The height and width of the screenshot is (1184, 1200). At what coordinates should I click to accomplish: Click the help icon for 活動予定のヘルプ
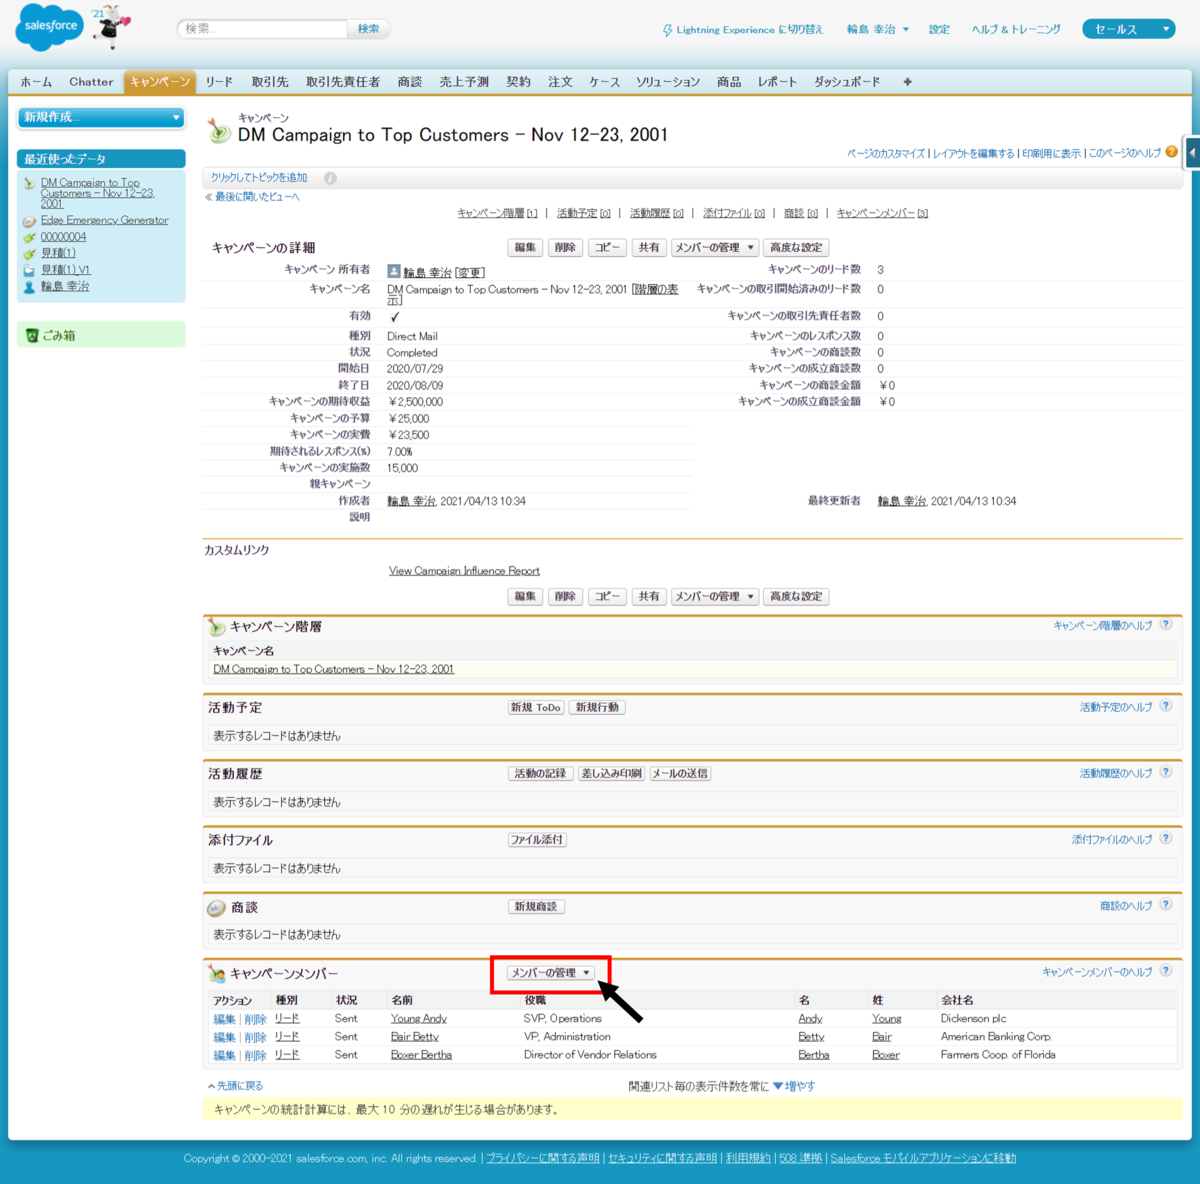[x=1166, y=706]
